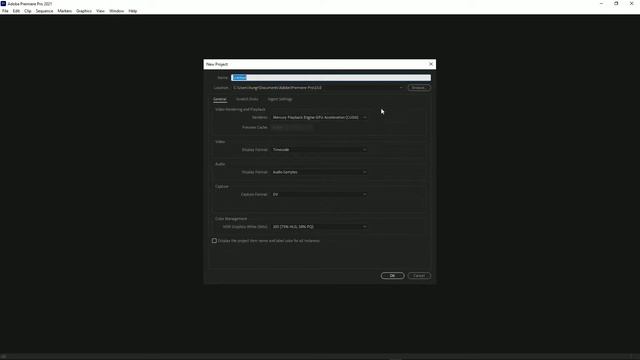The image size is (640, 360).
Task: Open the Renderer dropdown
Action: [x=319, y=118]
